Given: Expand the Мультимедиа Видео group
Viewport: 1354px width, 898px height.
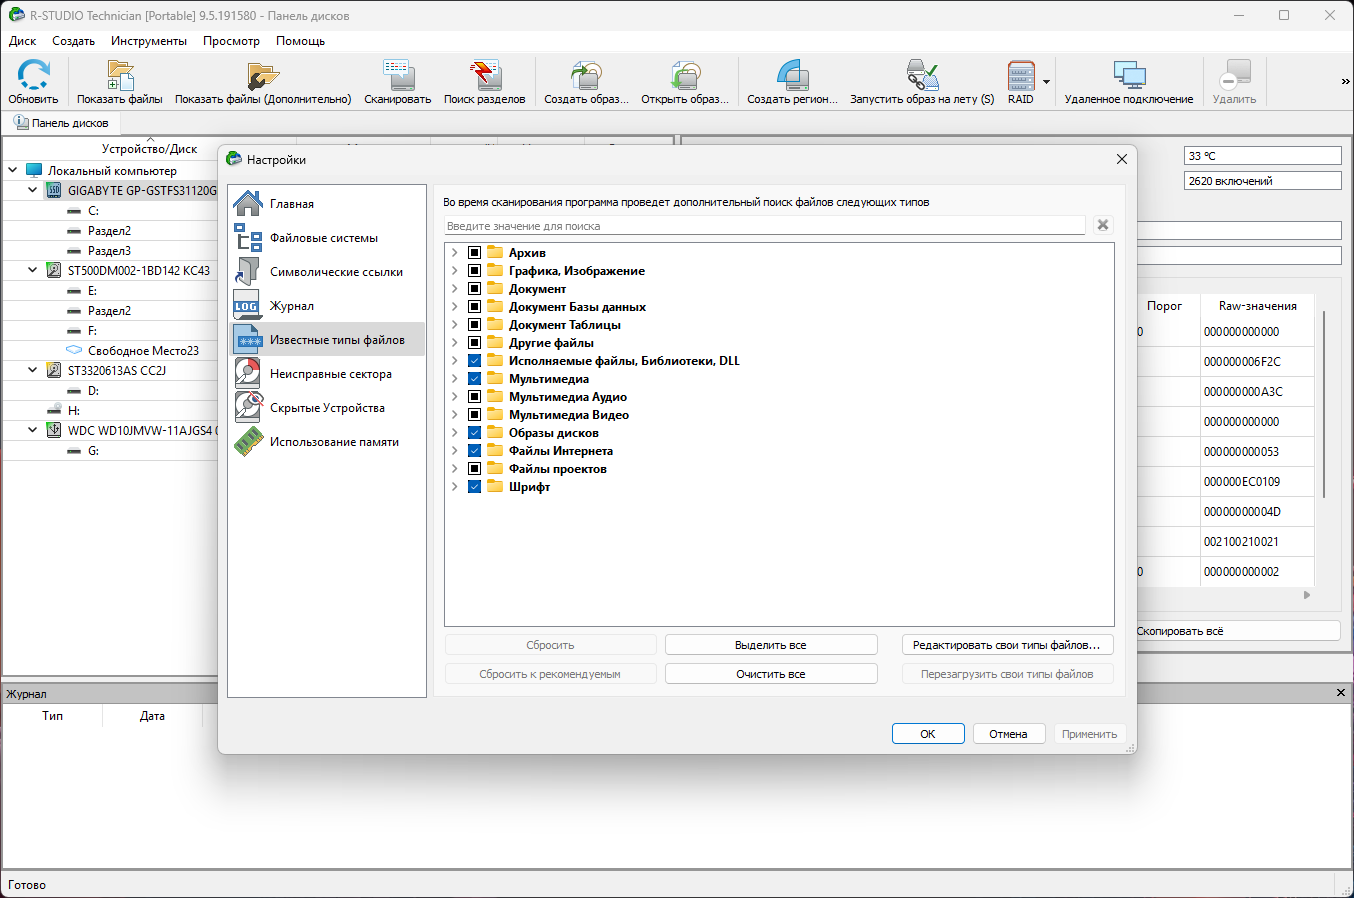Looking at the screenshot, I should (455, 415).
